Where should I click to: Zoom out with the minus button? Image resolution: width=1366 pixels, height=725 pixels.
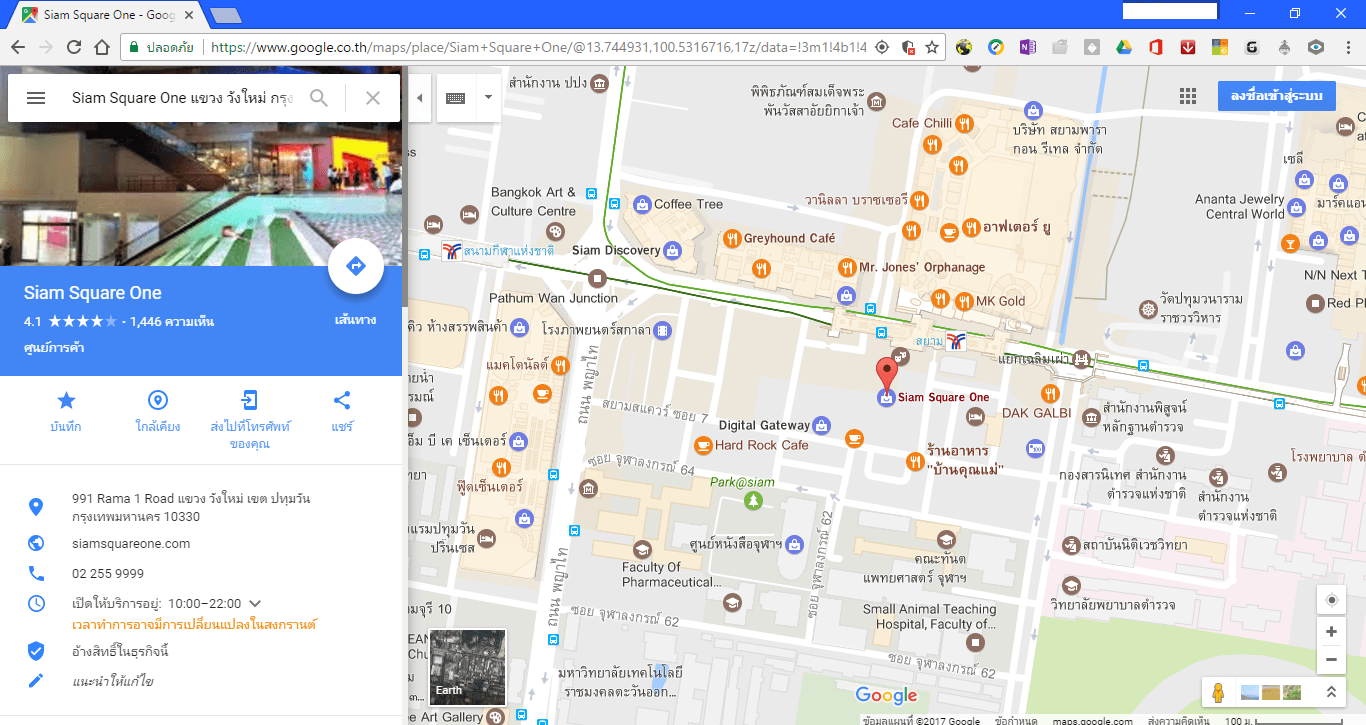pyautogui.click(x=1331, y=659)
